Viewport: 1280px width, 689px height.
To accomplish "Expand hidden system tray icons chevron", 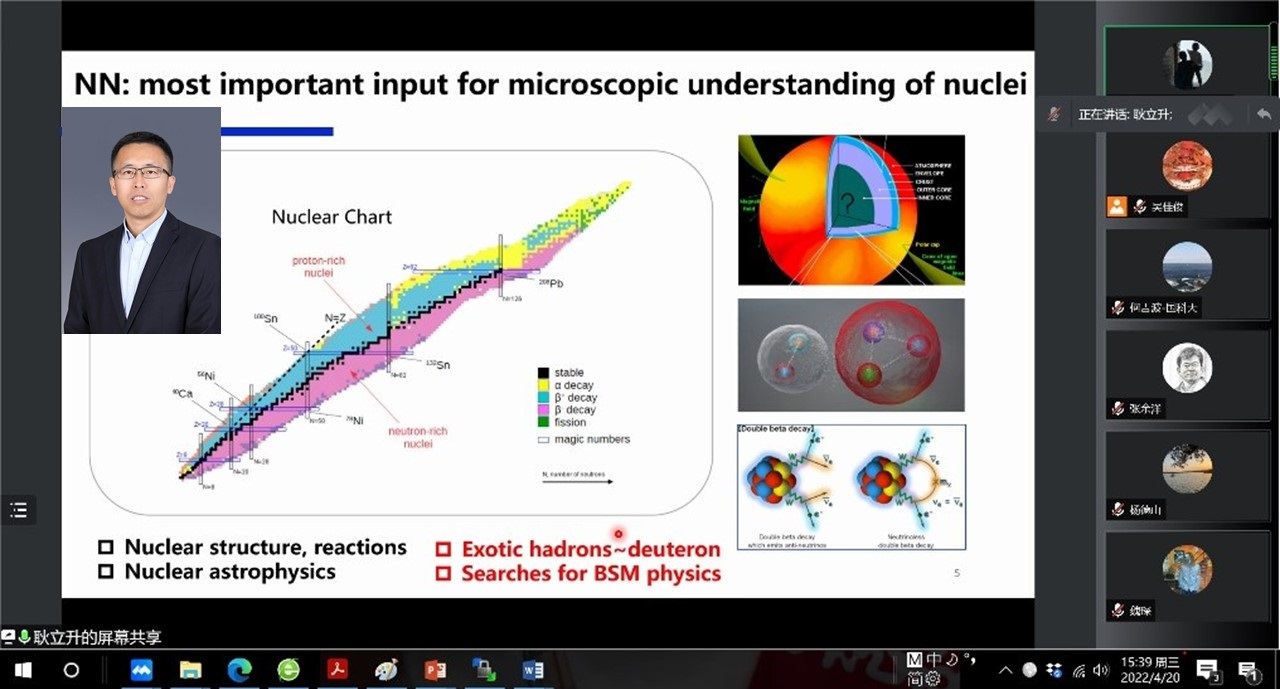I will pos(1004,670).
